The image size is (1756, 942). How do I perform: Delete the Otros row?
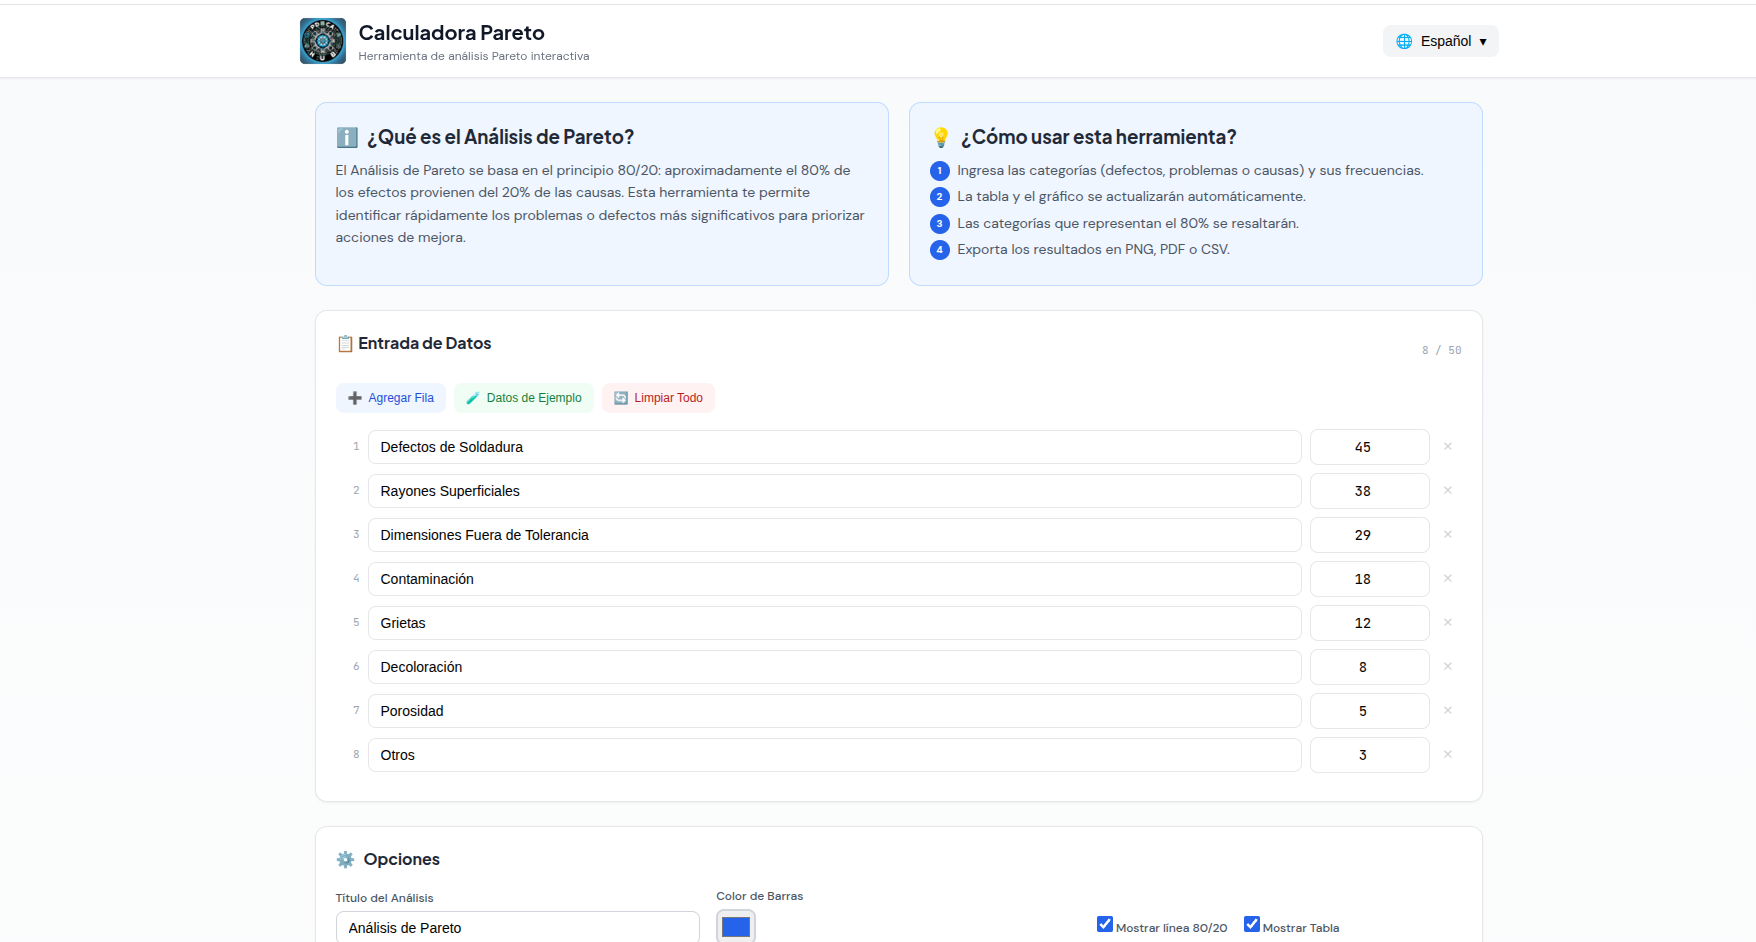pyautogui.click(x=1447, y=755)
